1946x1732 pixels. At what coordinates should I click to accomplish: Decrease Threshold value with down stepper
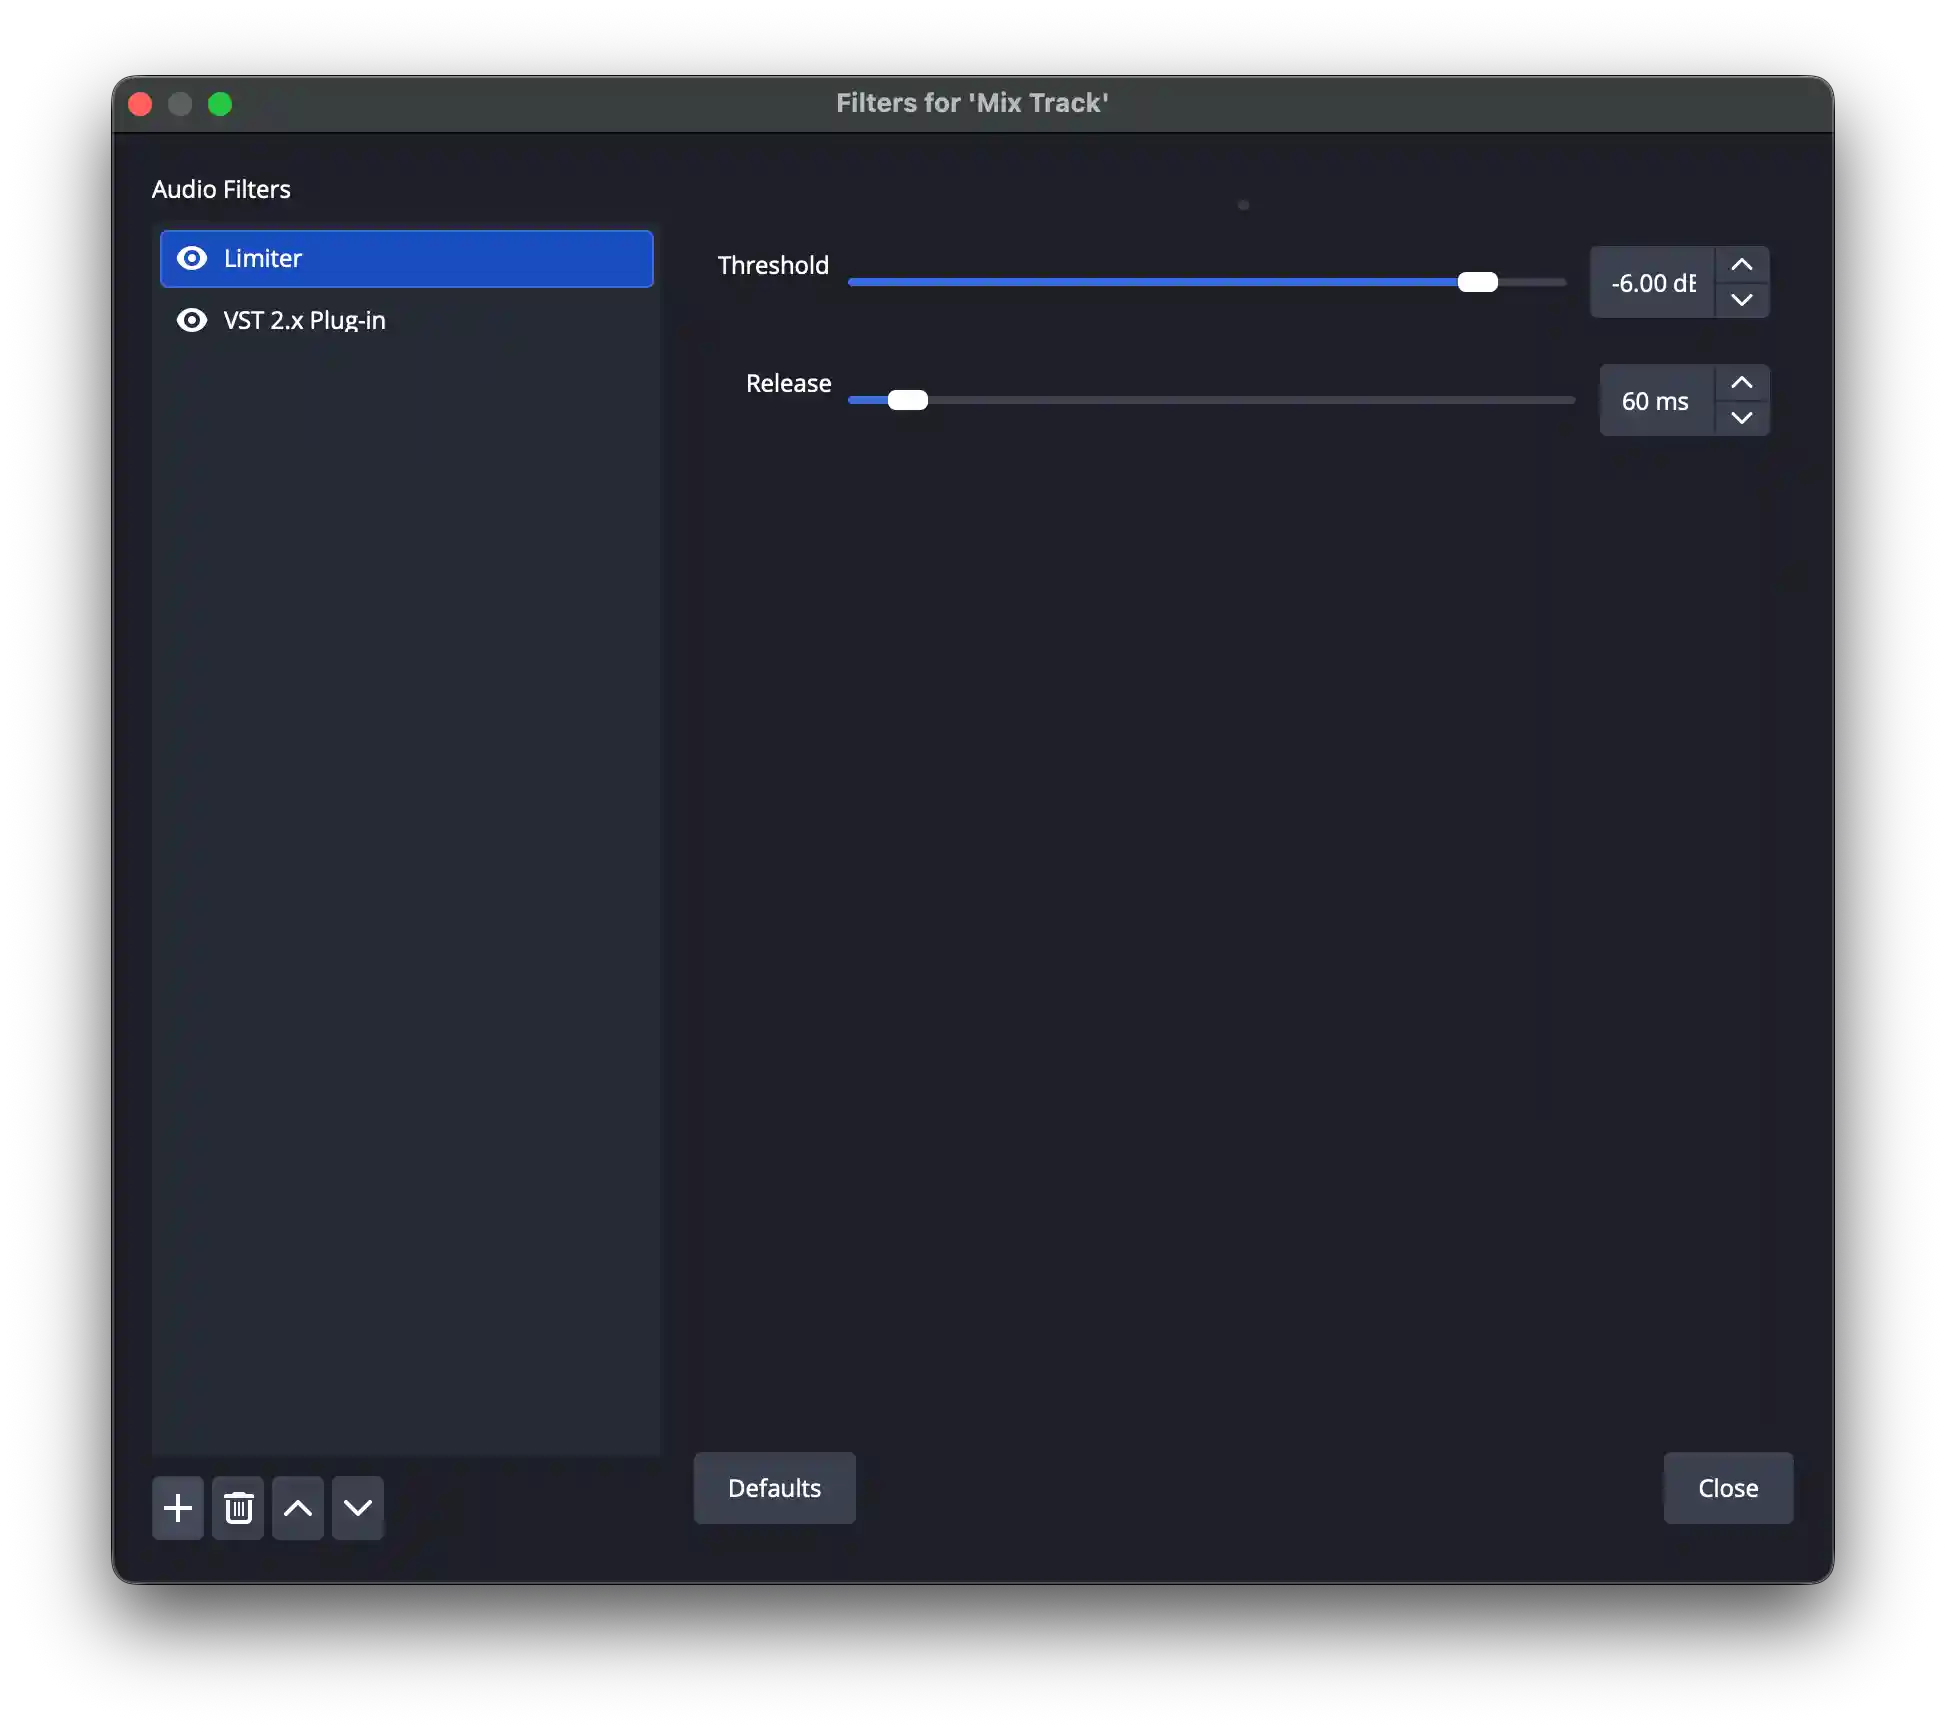(1741, 300)
